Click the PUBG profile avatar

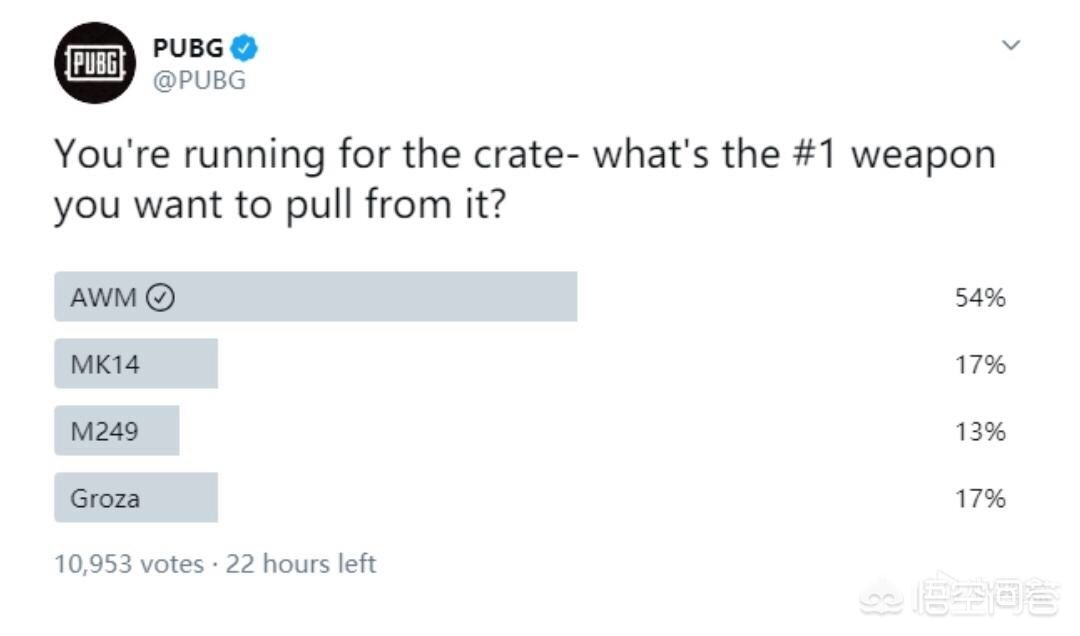[x=94, y=64]
